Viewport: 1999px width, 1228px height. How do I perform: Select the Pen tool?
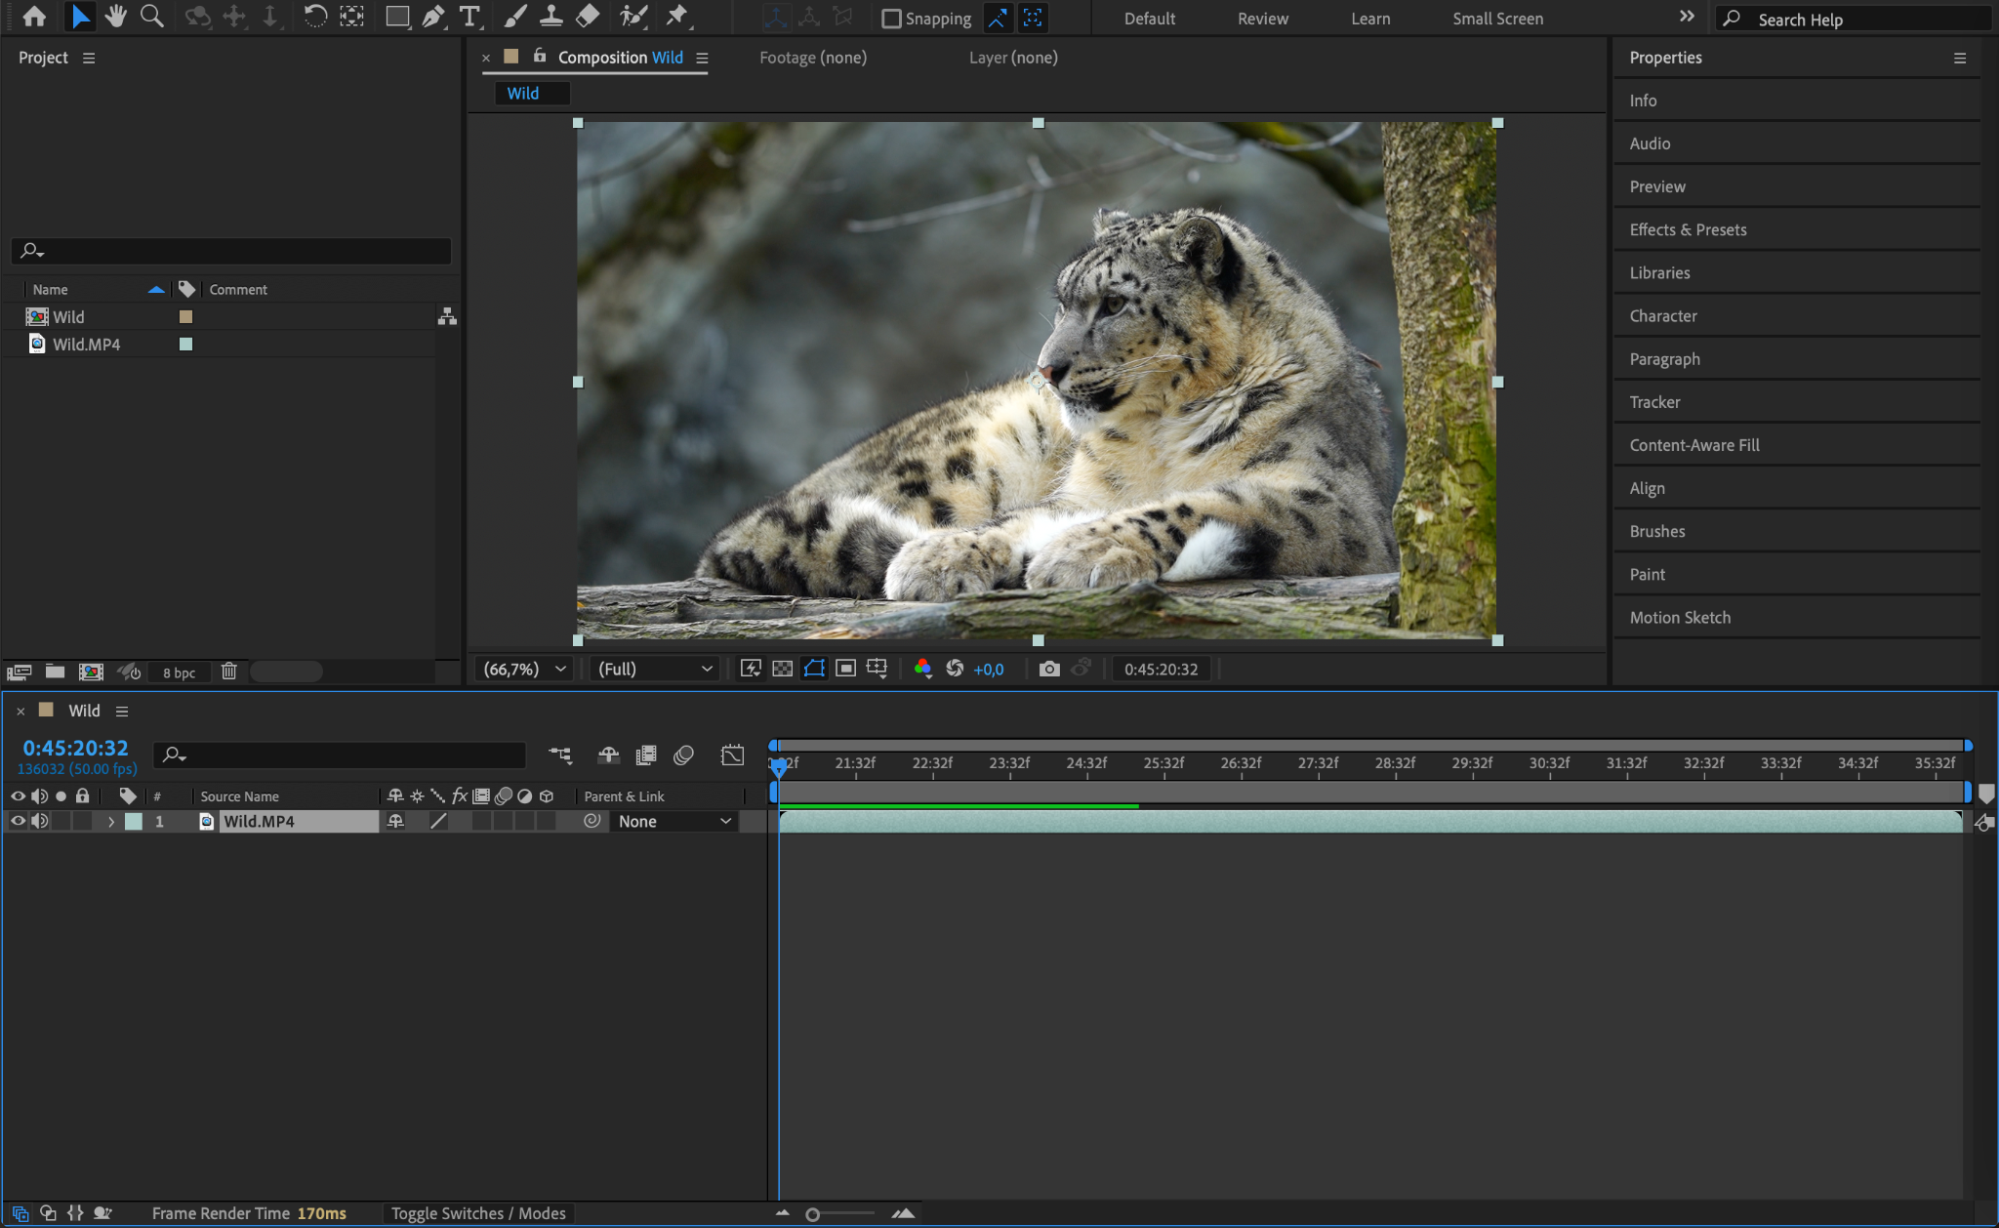pos(433,16)
